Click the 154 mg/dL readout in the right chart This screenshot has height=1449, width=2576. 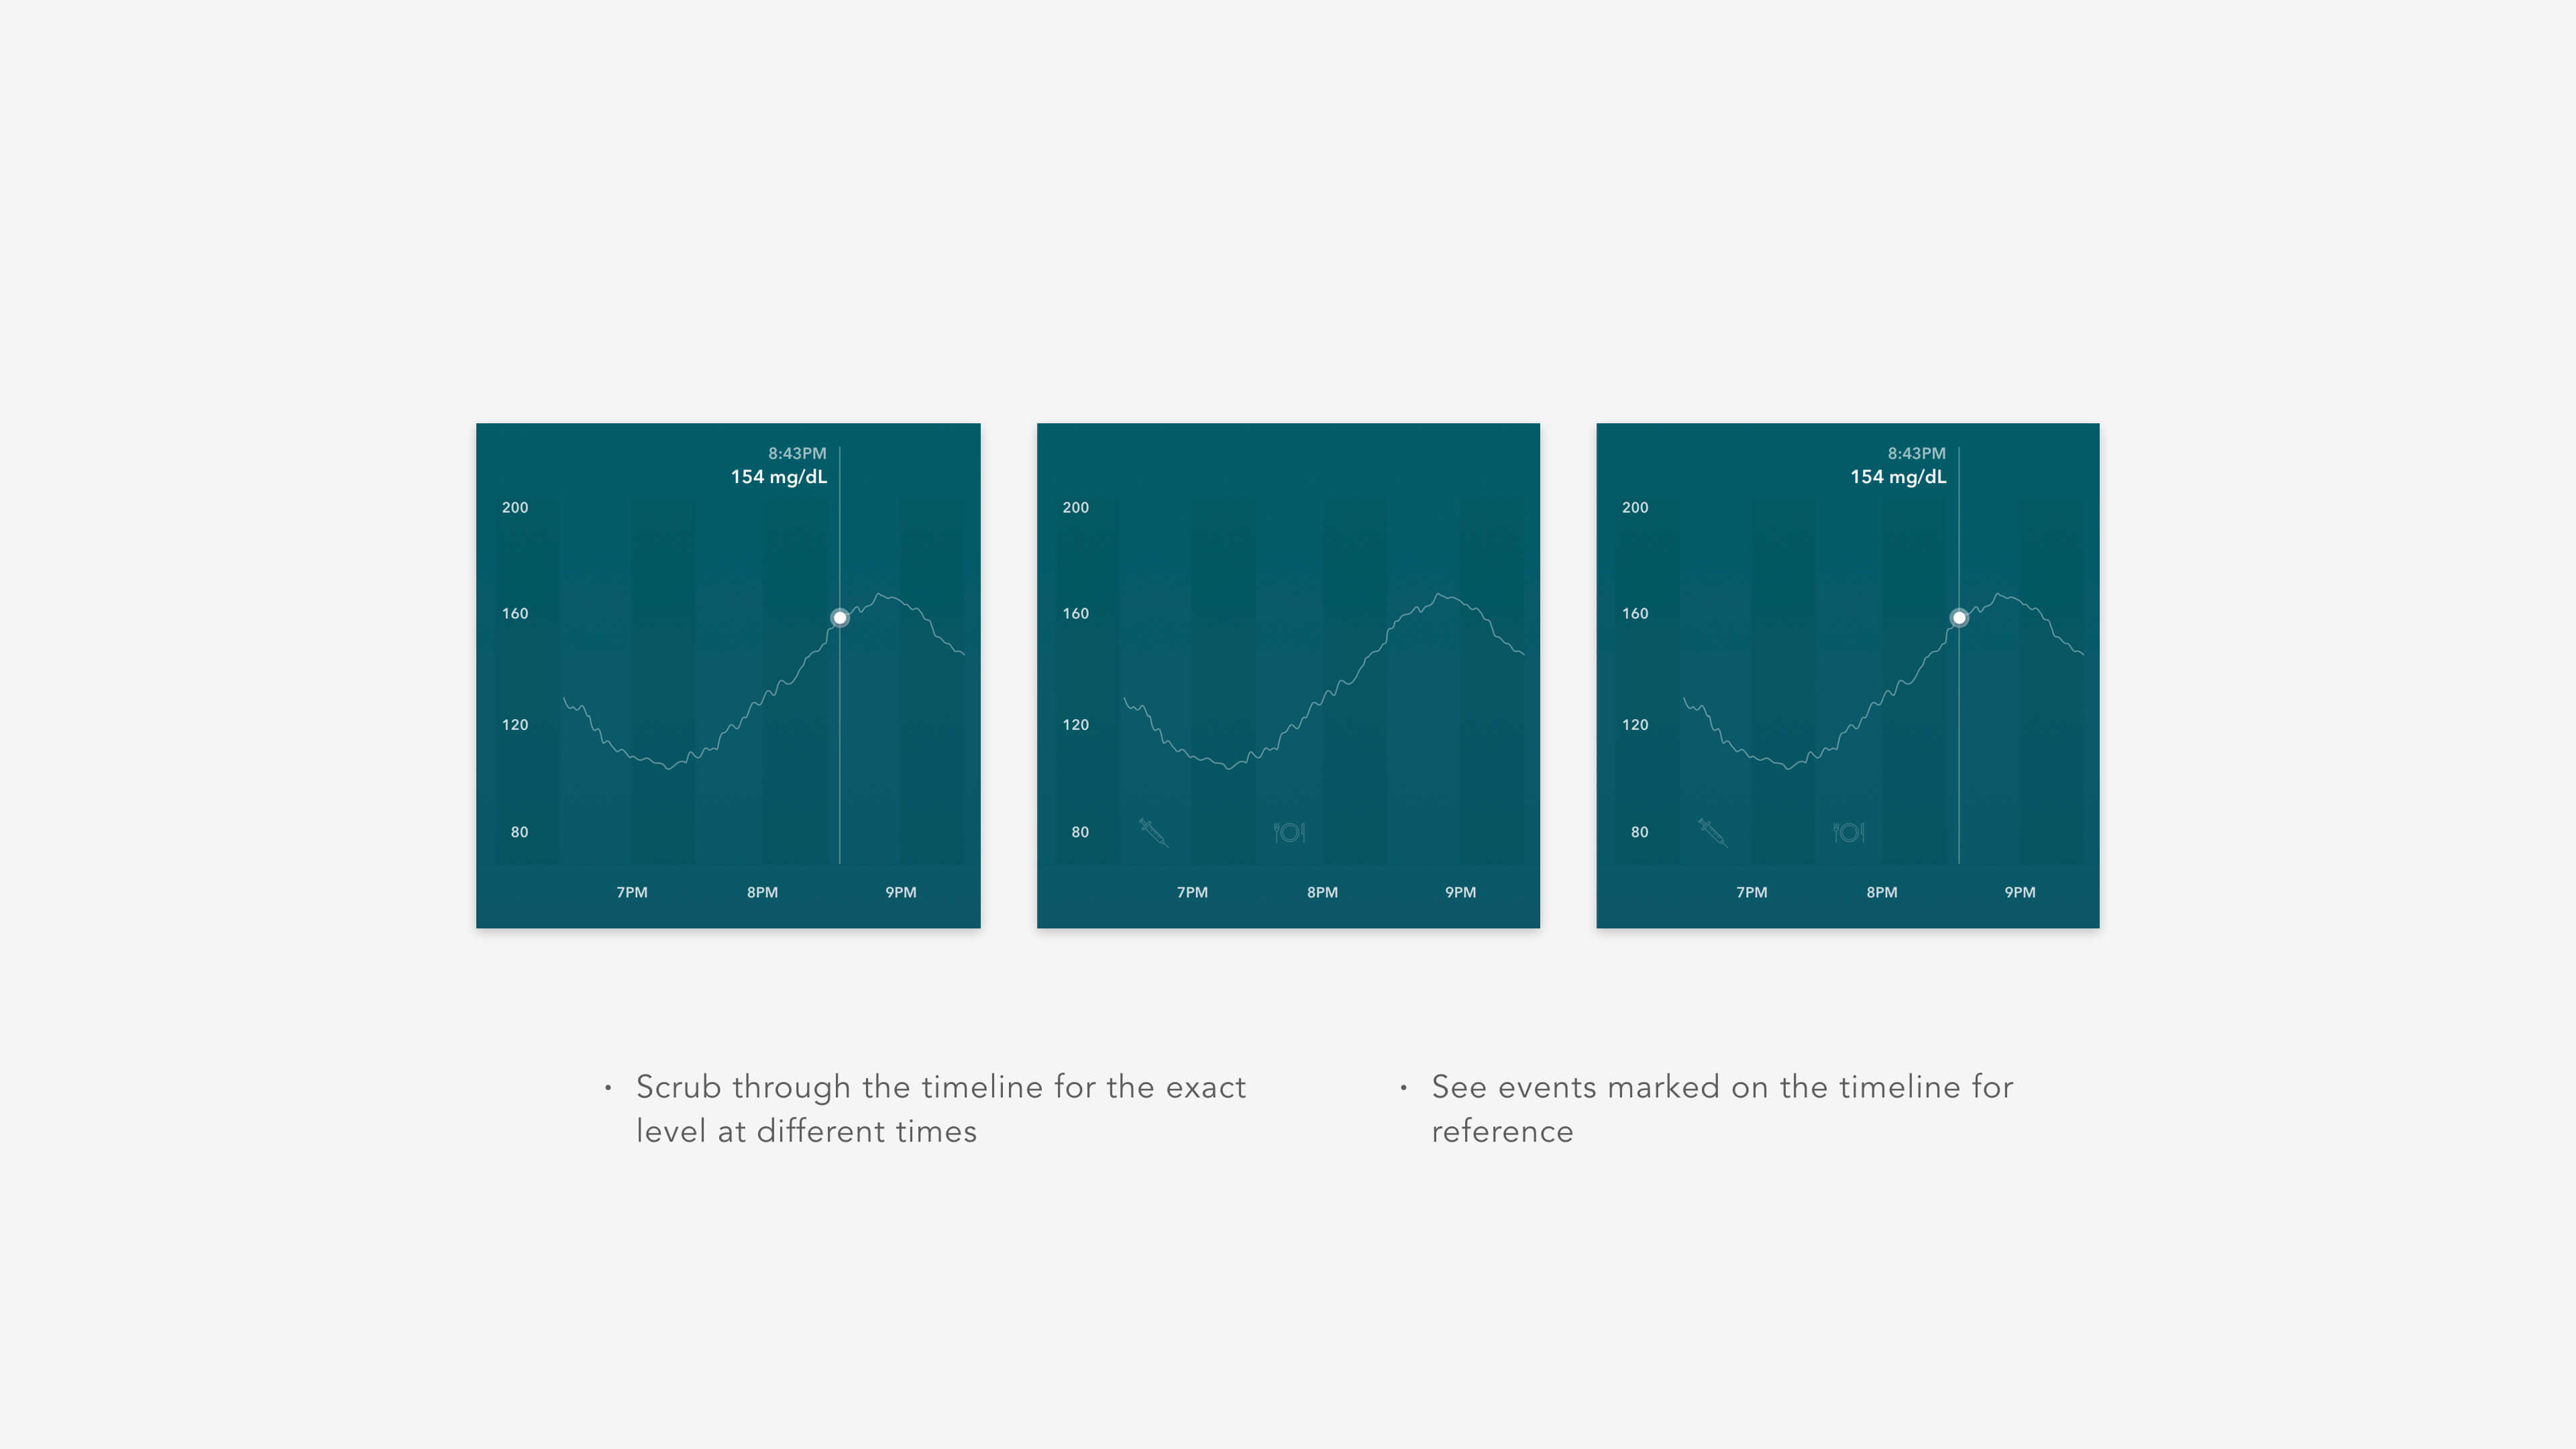tap(1897, 477)
